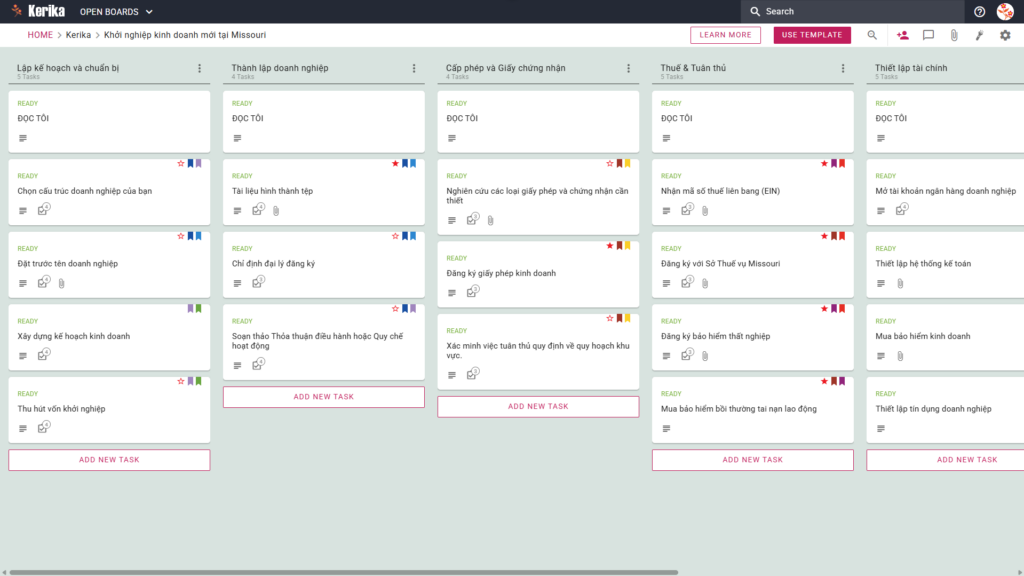Toggle star on 'Xác minh việc tuân thủ quy định' card
Image resolution: width=1024 pixels, height=576 pixels.
[610, 318]
